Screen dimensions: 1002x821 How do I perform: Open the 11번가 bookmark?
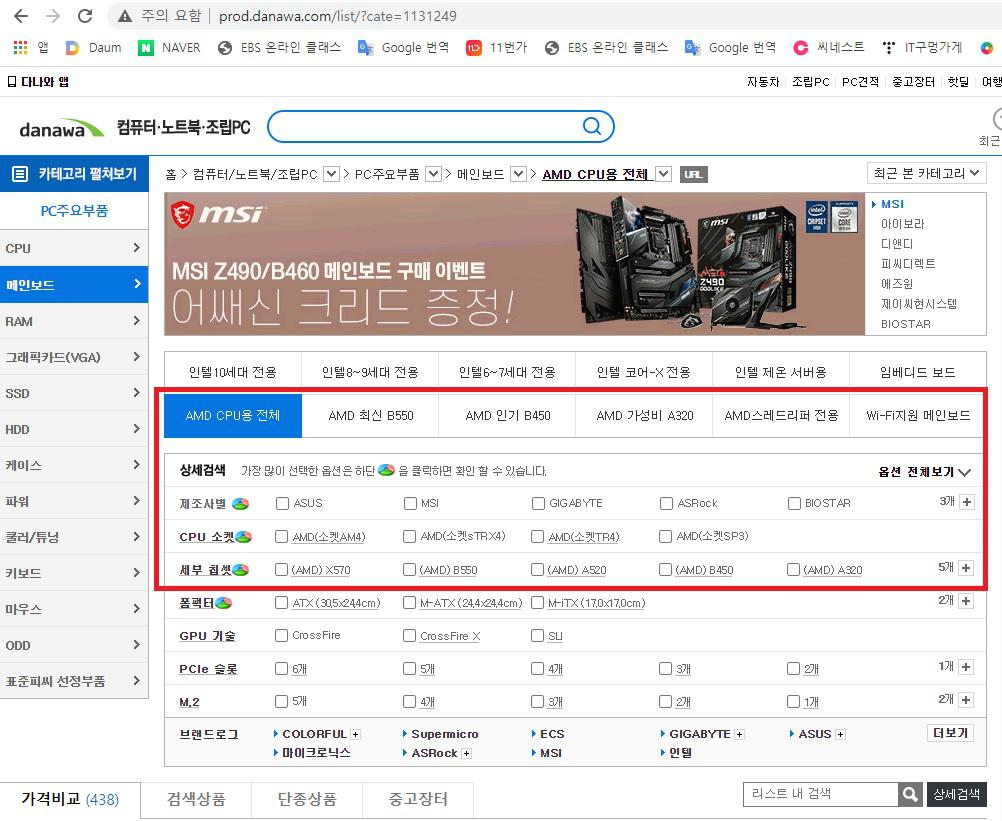pyautogui.click(x=497, y=47)
